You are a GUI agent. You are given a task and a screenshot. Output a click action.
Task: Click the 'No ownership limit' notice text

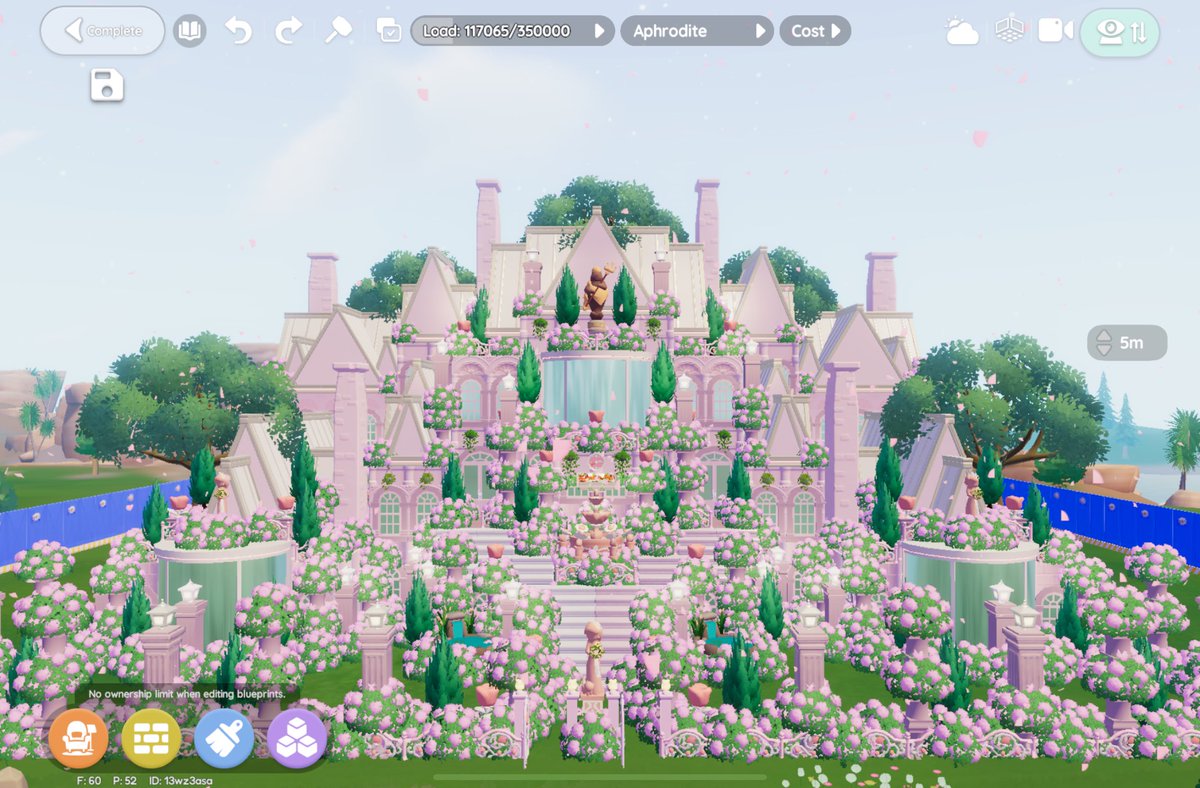(187, 693)
